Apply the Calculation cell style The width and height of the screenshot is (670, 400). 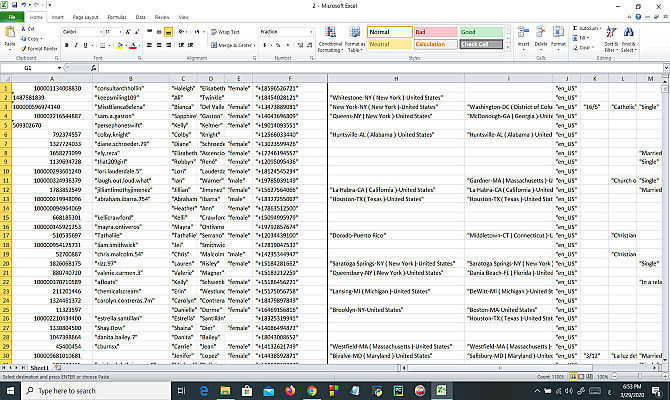(x=435, y=44)
